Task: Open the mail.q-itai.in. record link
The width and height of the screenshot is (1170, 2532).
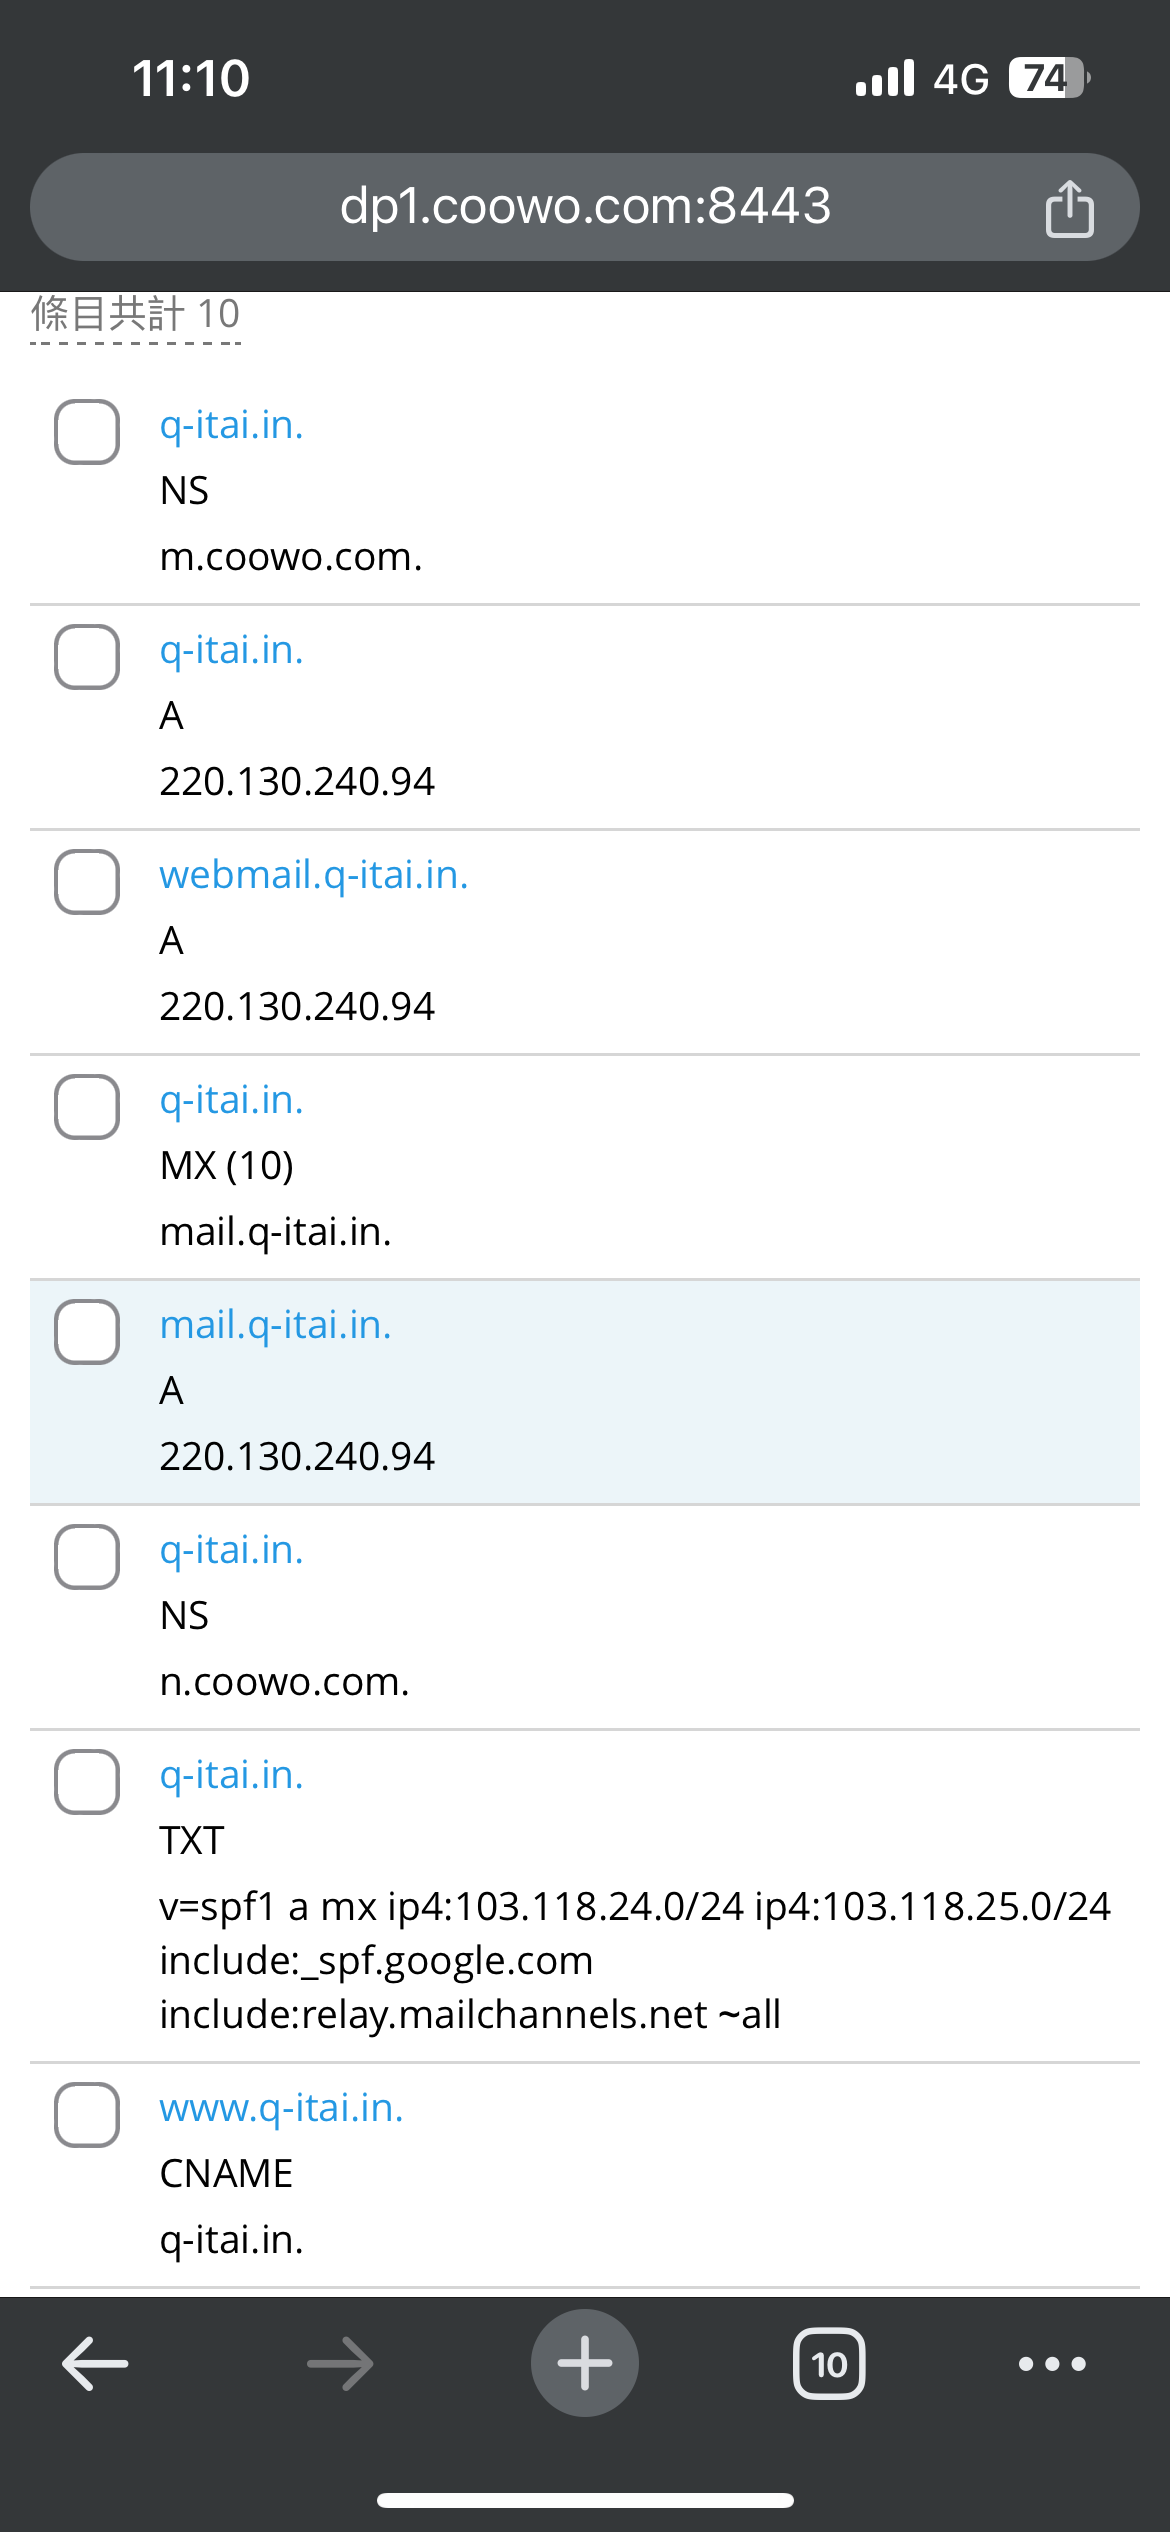Action: pyautogui.click(x=276, y=1325)
